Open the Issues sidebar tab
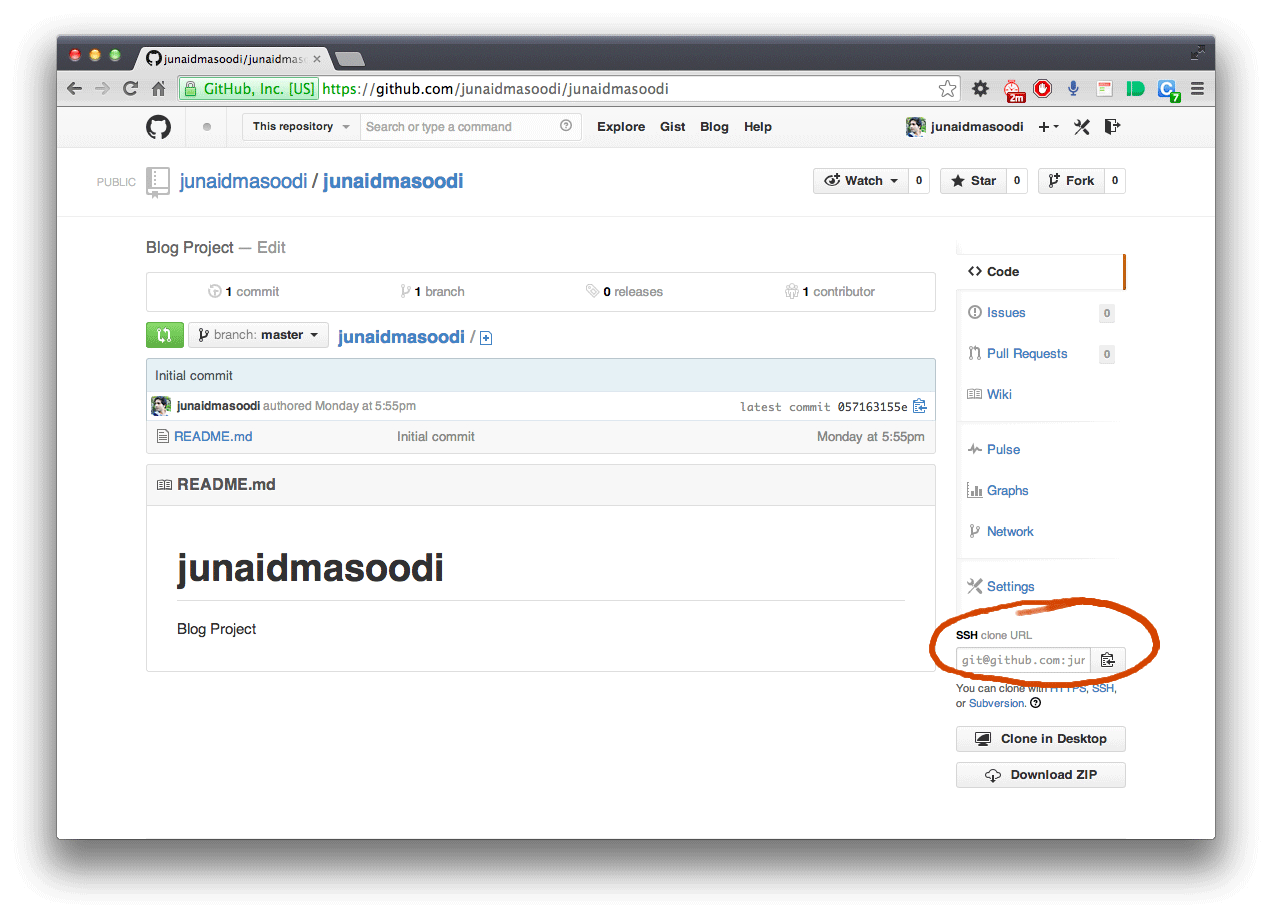Image resolution: width=1272 pixels, height=918 pixels. click(1006, 313)
